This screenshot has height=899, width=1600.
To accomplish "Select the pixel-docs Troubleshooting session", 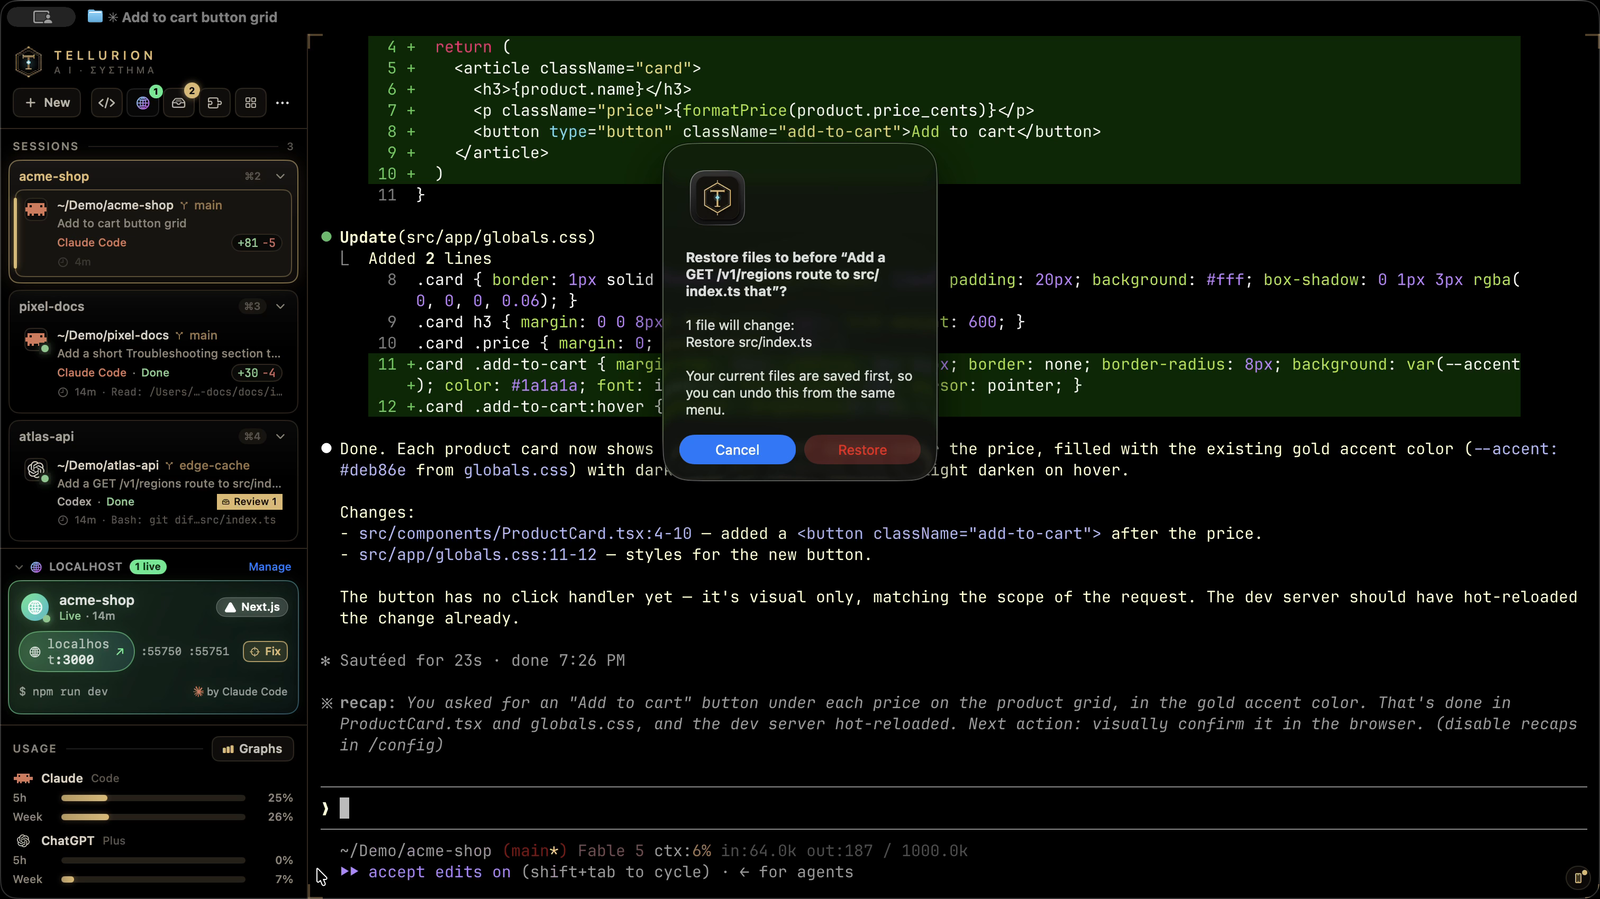I will (x=153, y=364).
